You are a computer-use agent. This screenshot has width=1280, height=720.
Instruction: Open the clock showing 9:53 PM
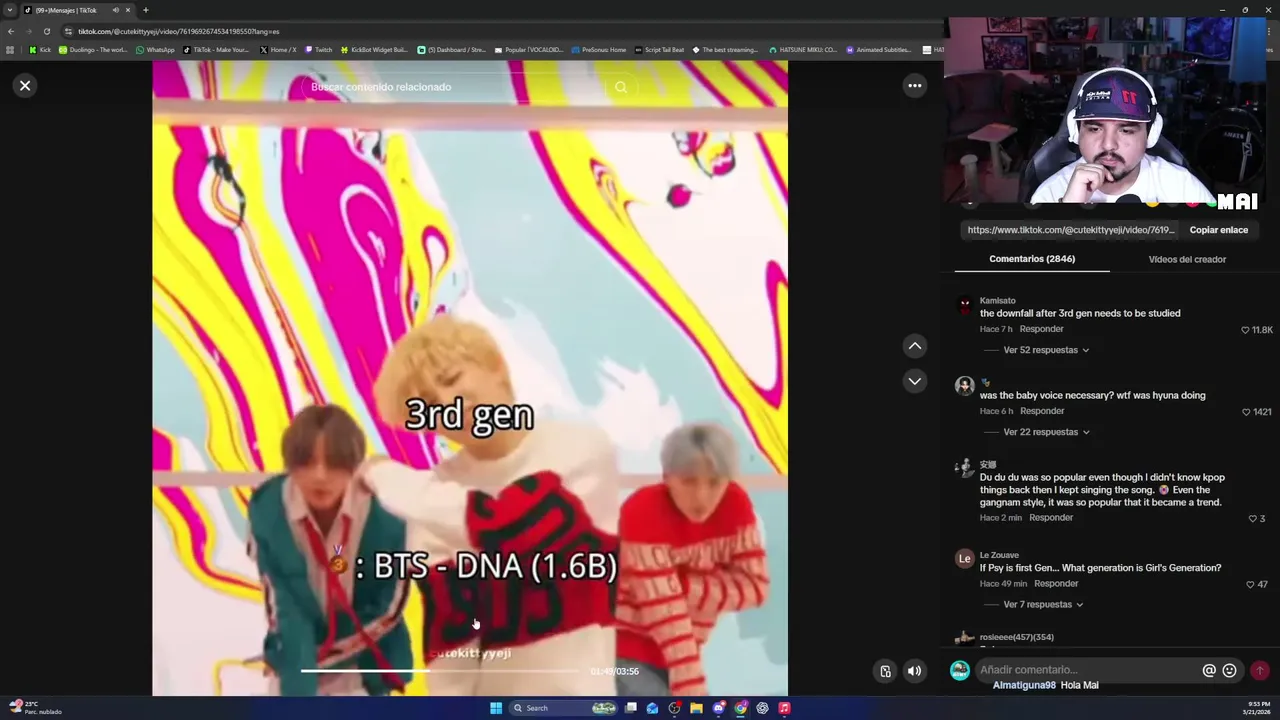pos(1258,707)
